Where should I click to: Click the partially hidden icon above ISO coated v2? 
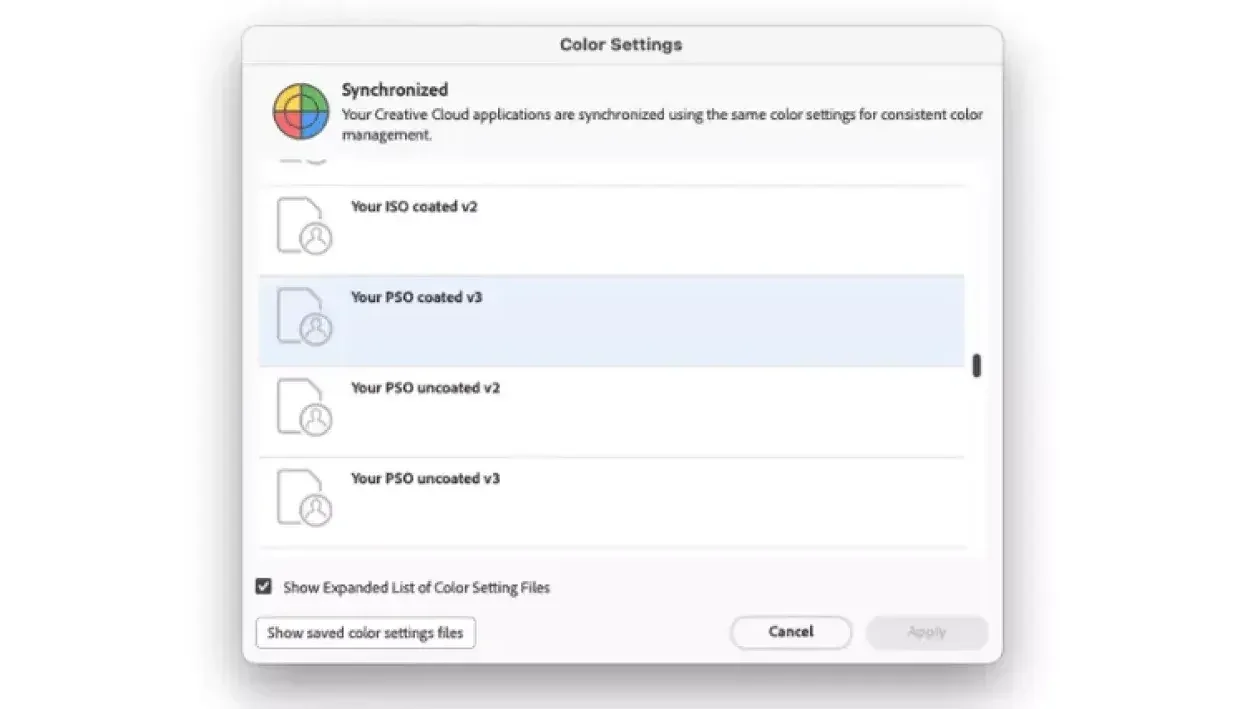pyautogui.click(x=300, y=161)
